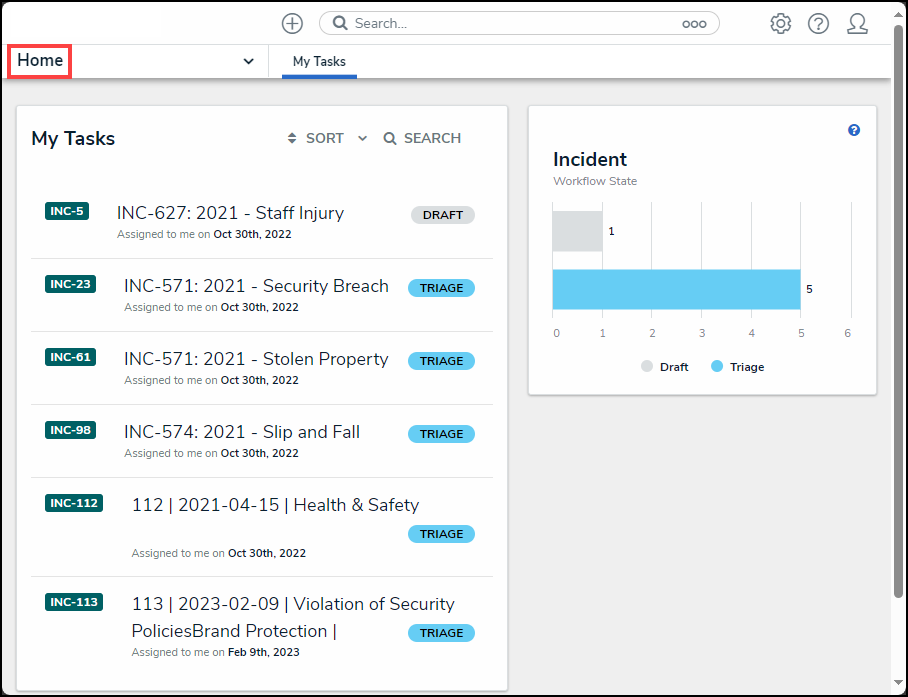Screen dimensions: 908x697
Task: Open INC-571: 2021 - Security Breach task
Action: pos(256,286)
